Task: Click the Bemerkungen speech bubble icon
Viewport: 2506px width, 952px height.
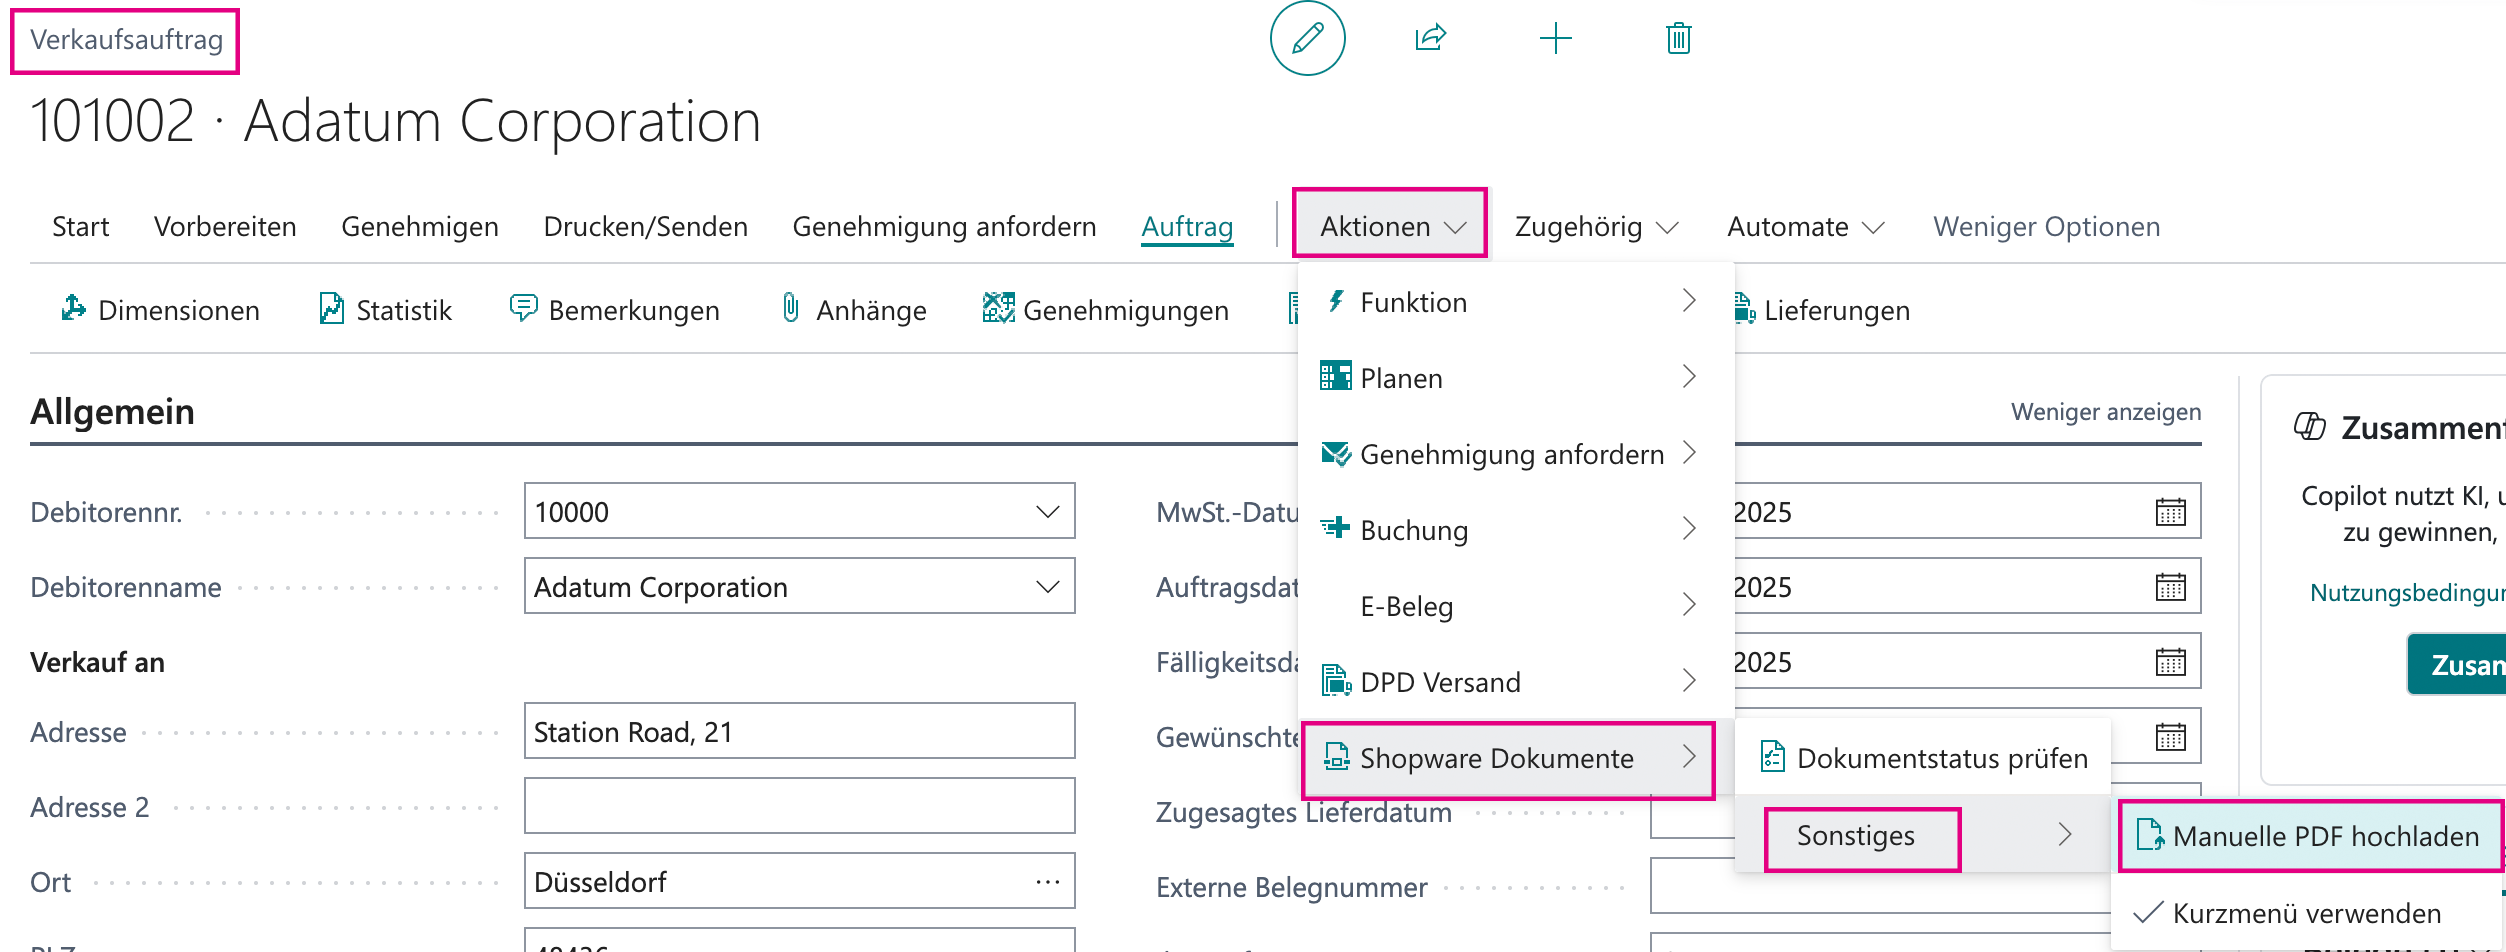Action: click(523, 308)
